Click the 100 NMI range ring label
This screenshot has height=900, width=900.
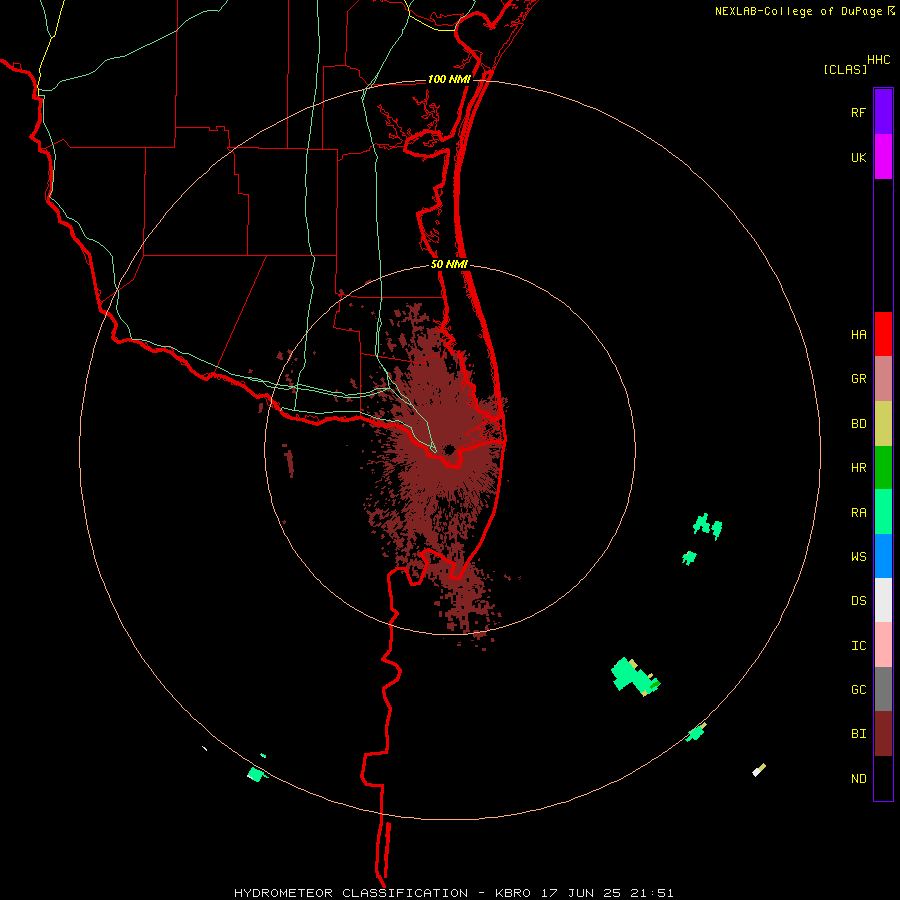tap(449, 79)
